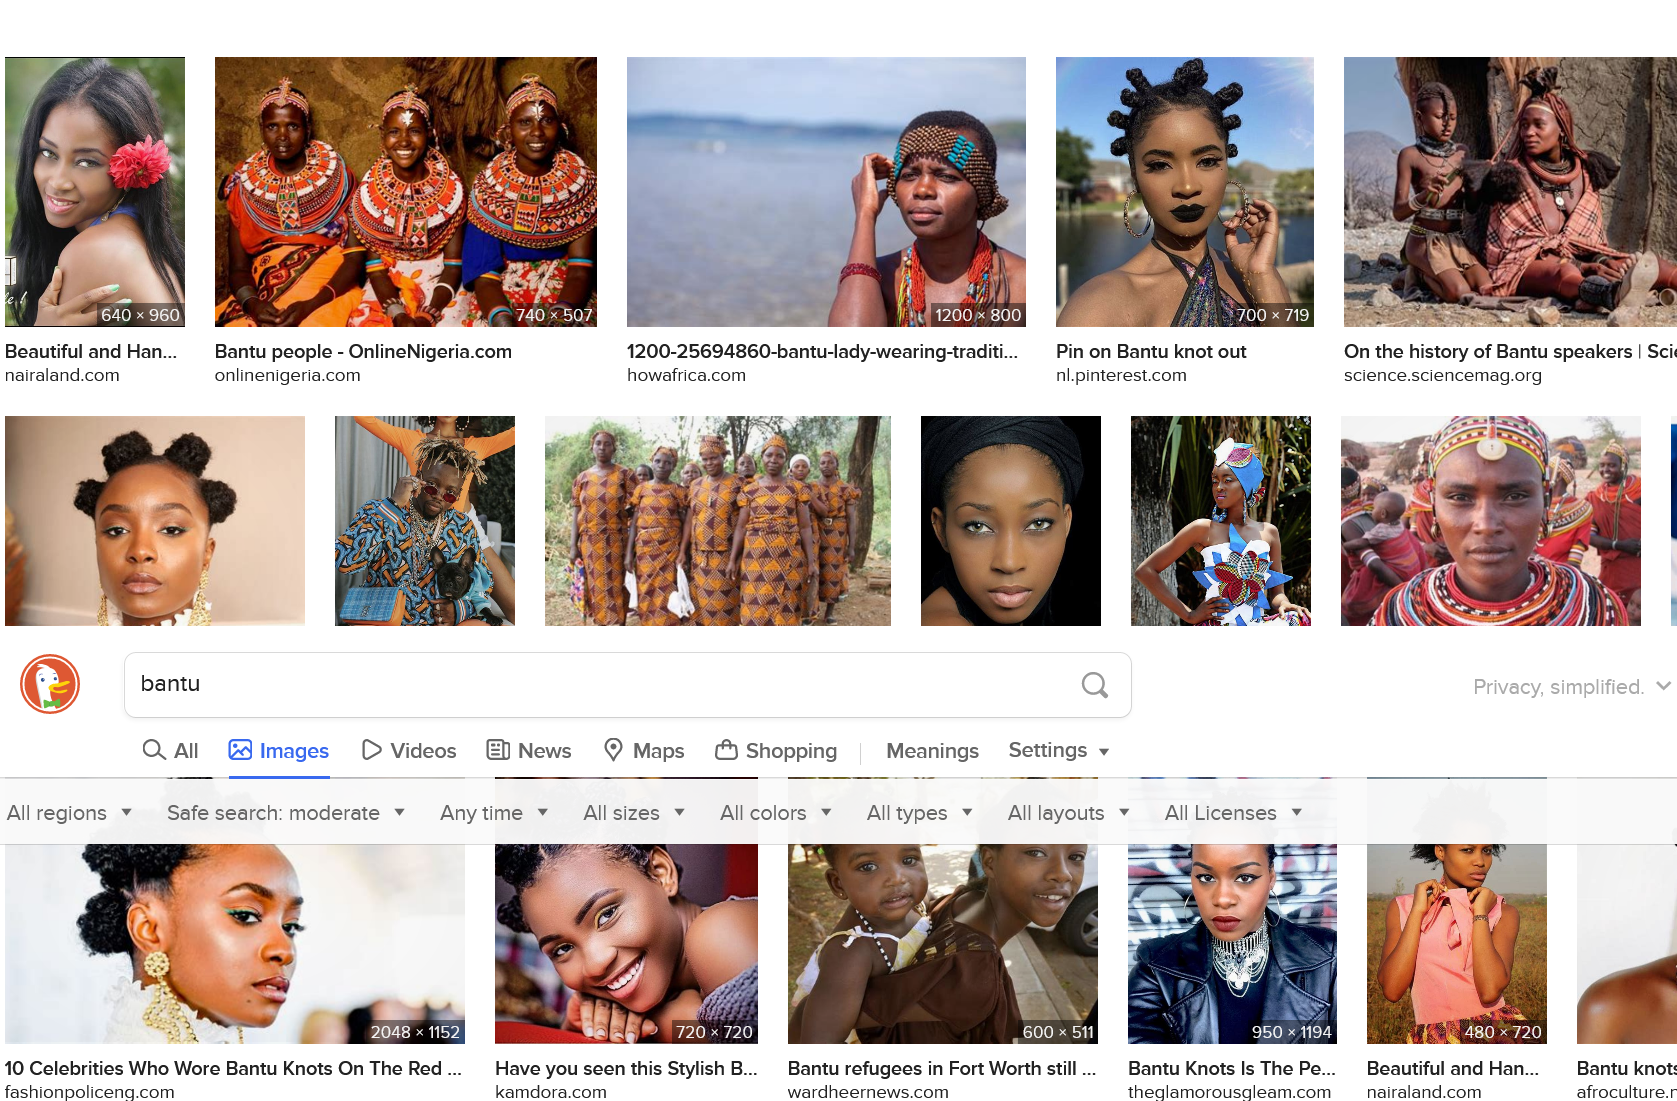Open the Samburu woman close-up portrait image
Viewport: 1677px width, 1101px height.
(1491, 521)
